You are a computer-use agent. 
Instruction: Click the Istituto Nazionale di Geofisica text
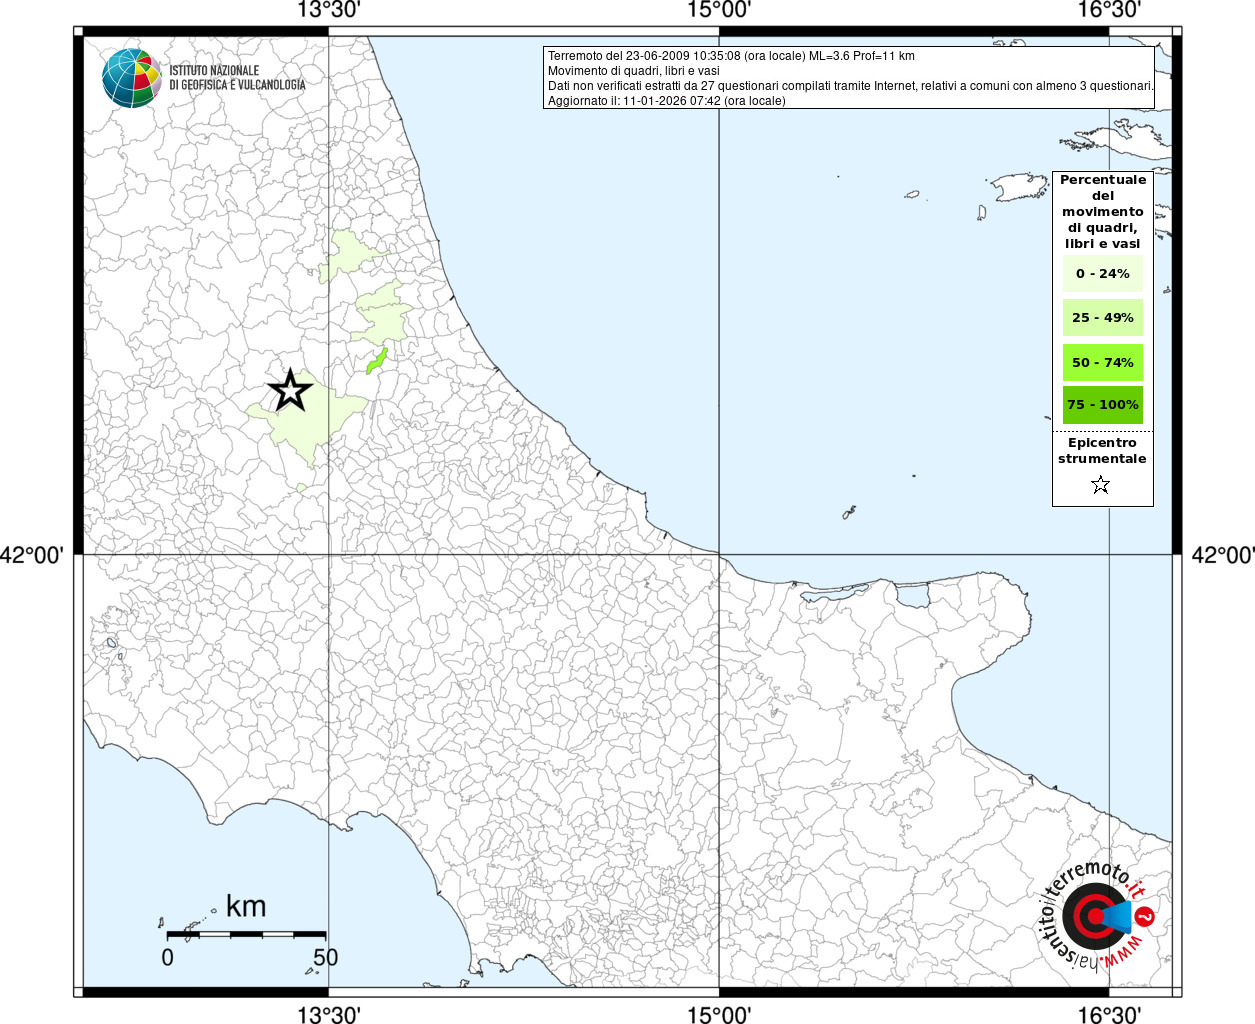pyautogui.click(x=237, y=78)
